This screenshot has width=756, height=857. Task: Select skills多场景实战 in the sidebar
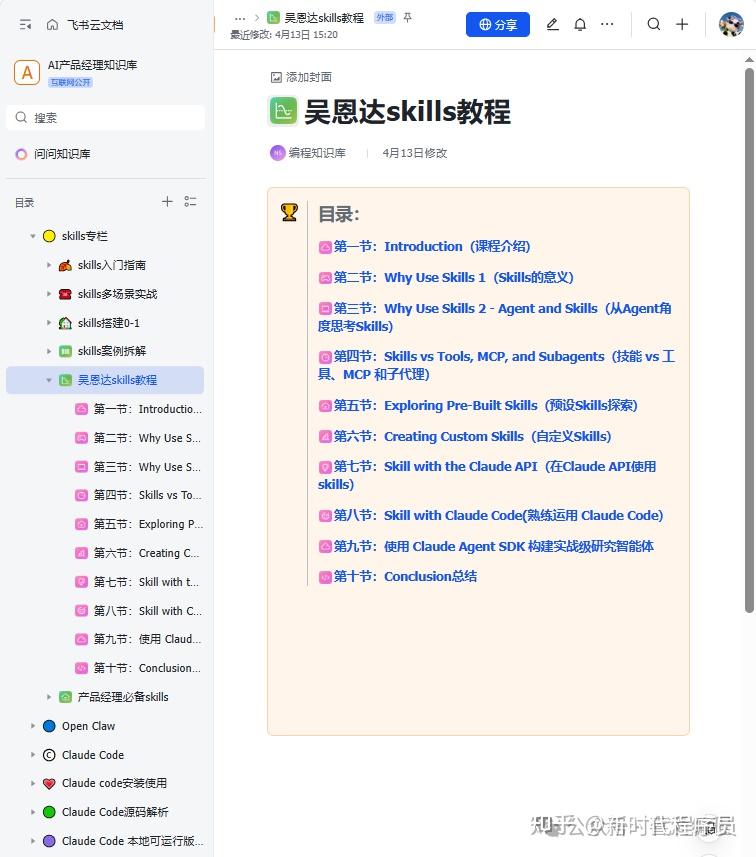pyautogui.click(x=118, y=294)
